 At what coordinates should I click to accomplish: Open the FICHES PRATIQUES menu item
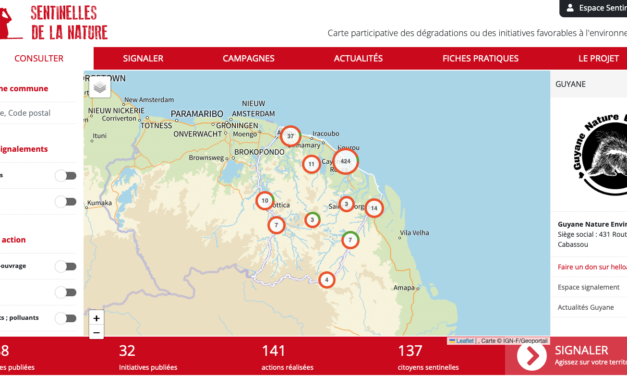point(480,58)
